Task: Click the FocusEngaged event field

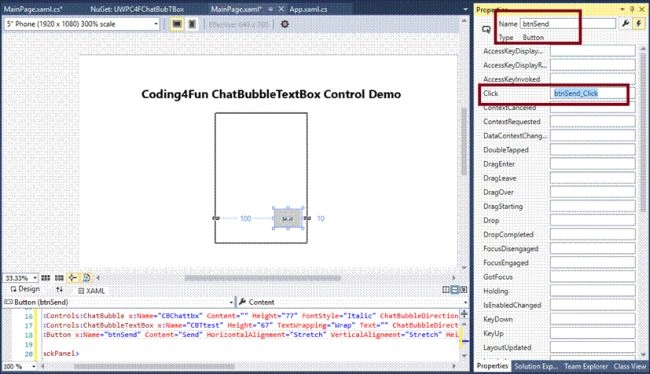Action: coord(592,262)
